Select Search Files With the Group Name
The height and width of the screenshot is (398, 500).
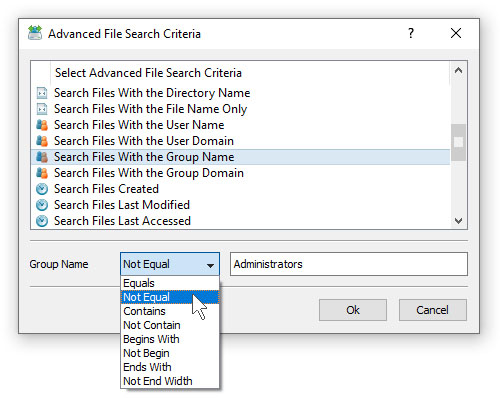point(240,157)
